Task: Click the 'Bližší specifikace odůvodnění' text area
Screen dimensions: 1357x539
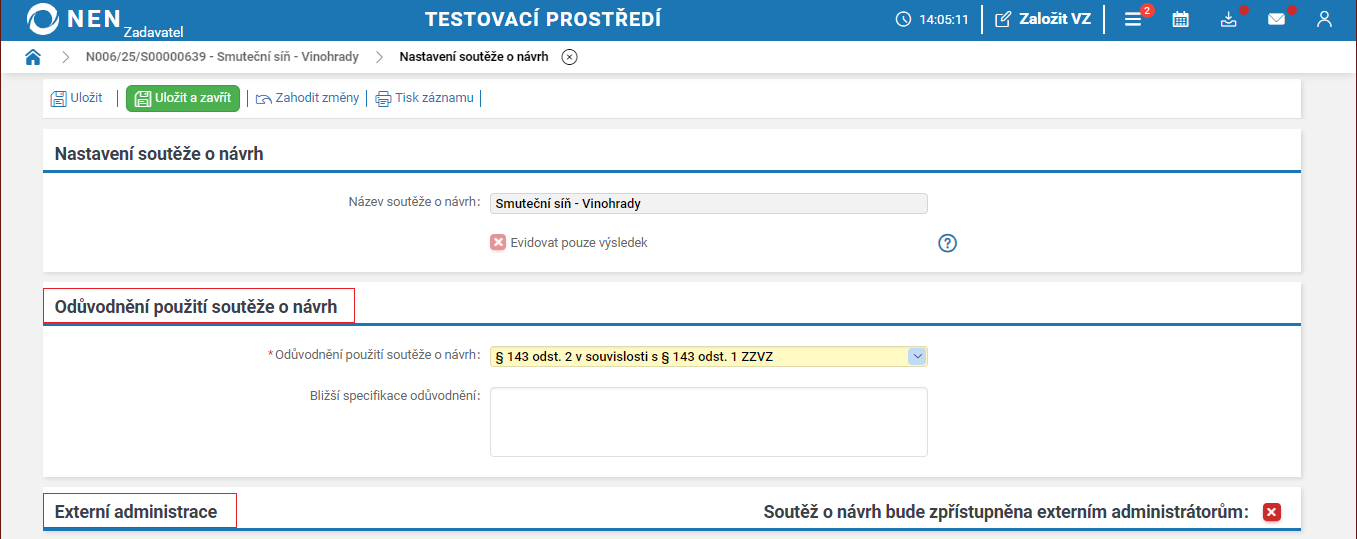Action: pos(708,421)
